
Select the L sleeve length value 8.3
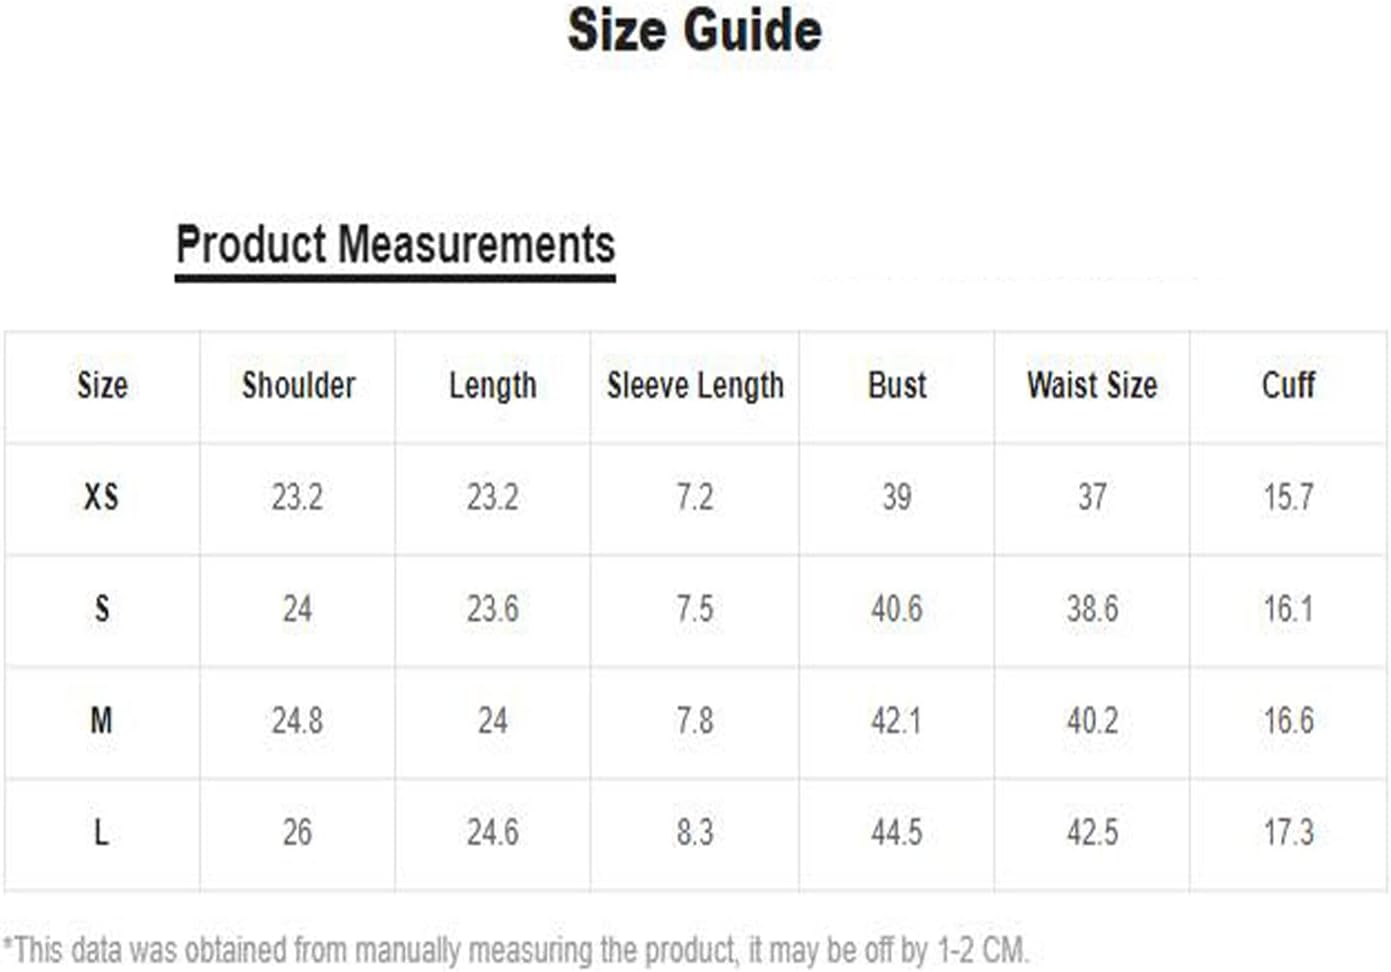coord(695,832)
